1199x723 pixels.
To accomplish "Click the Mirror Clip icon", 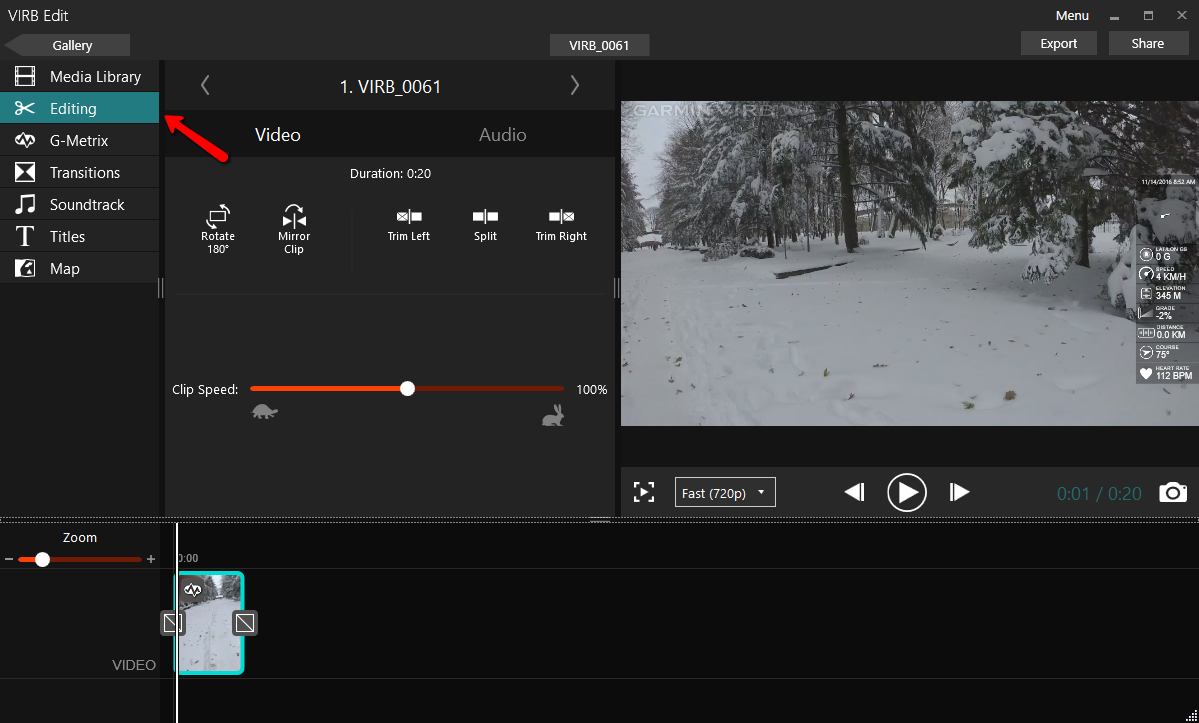I will coord(294,216).
